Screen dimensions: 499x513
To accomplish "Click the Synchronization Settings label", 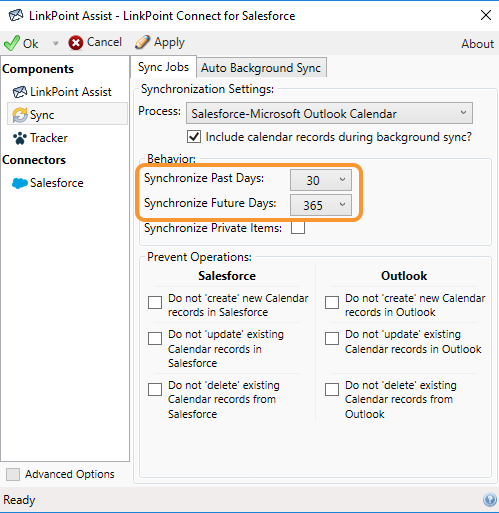I will [x=207, y=89].
